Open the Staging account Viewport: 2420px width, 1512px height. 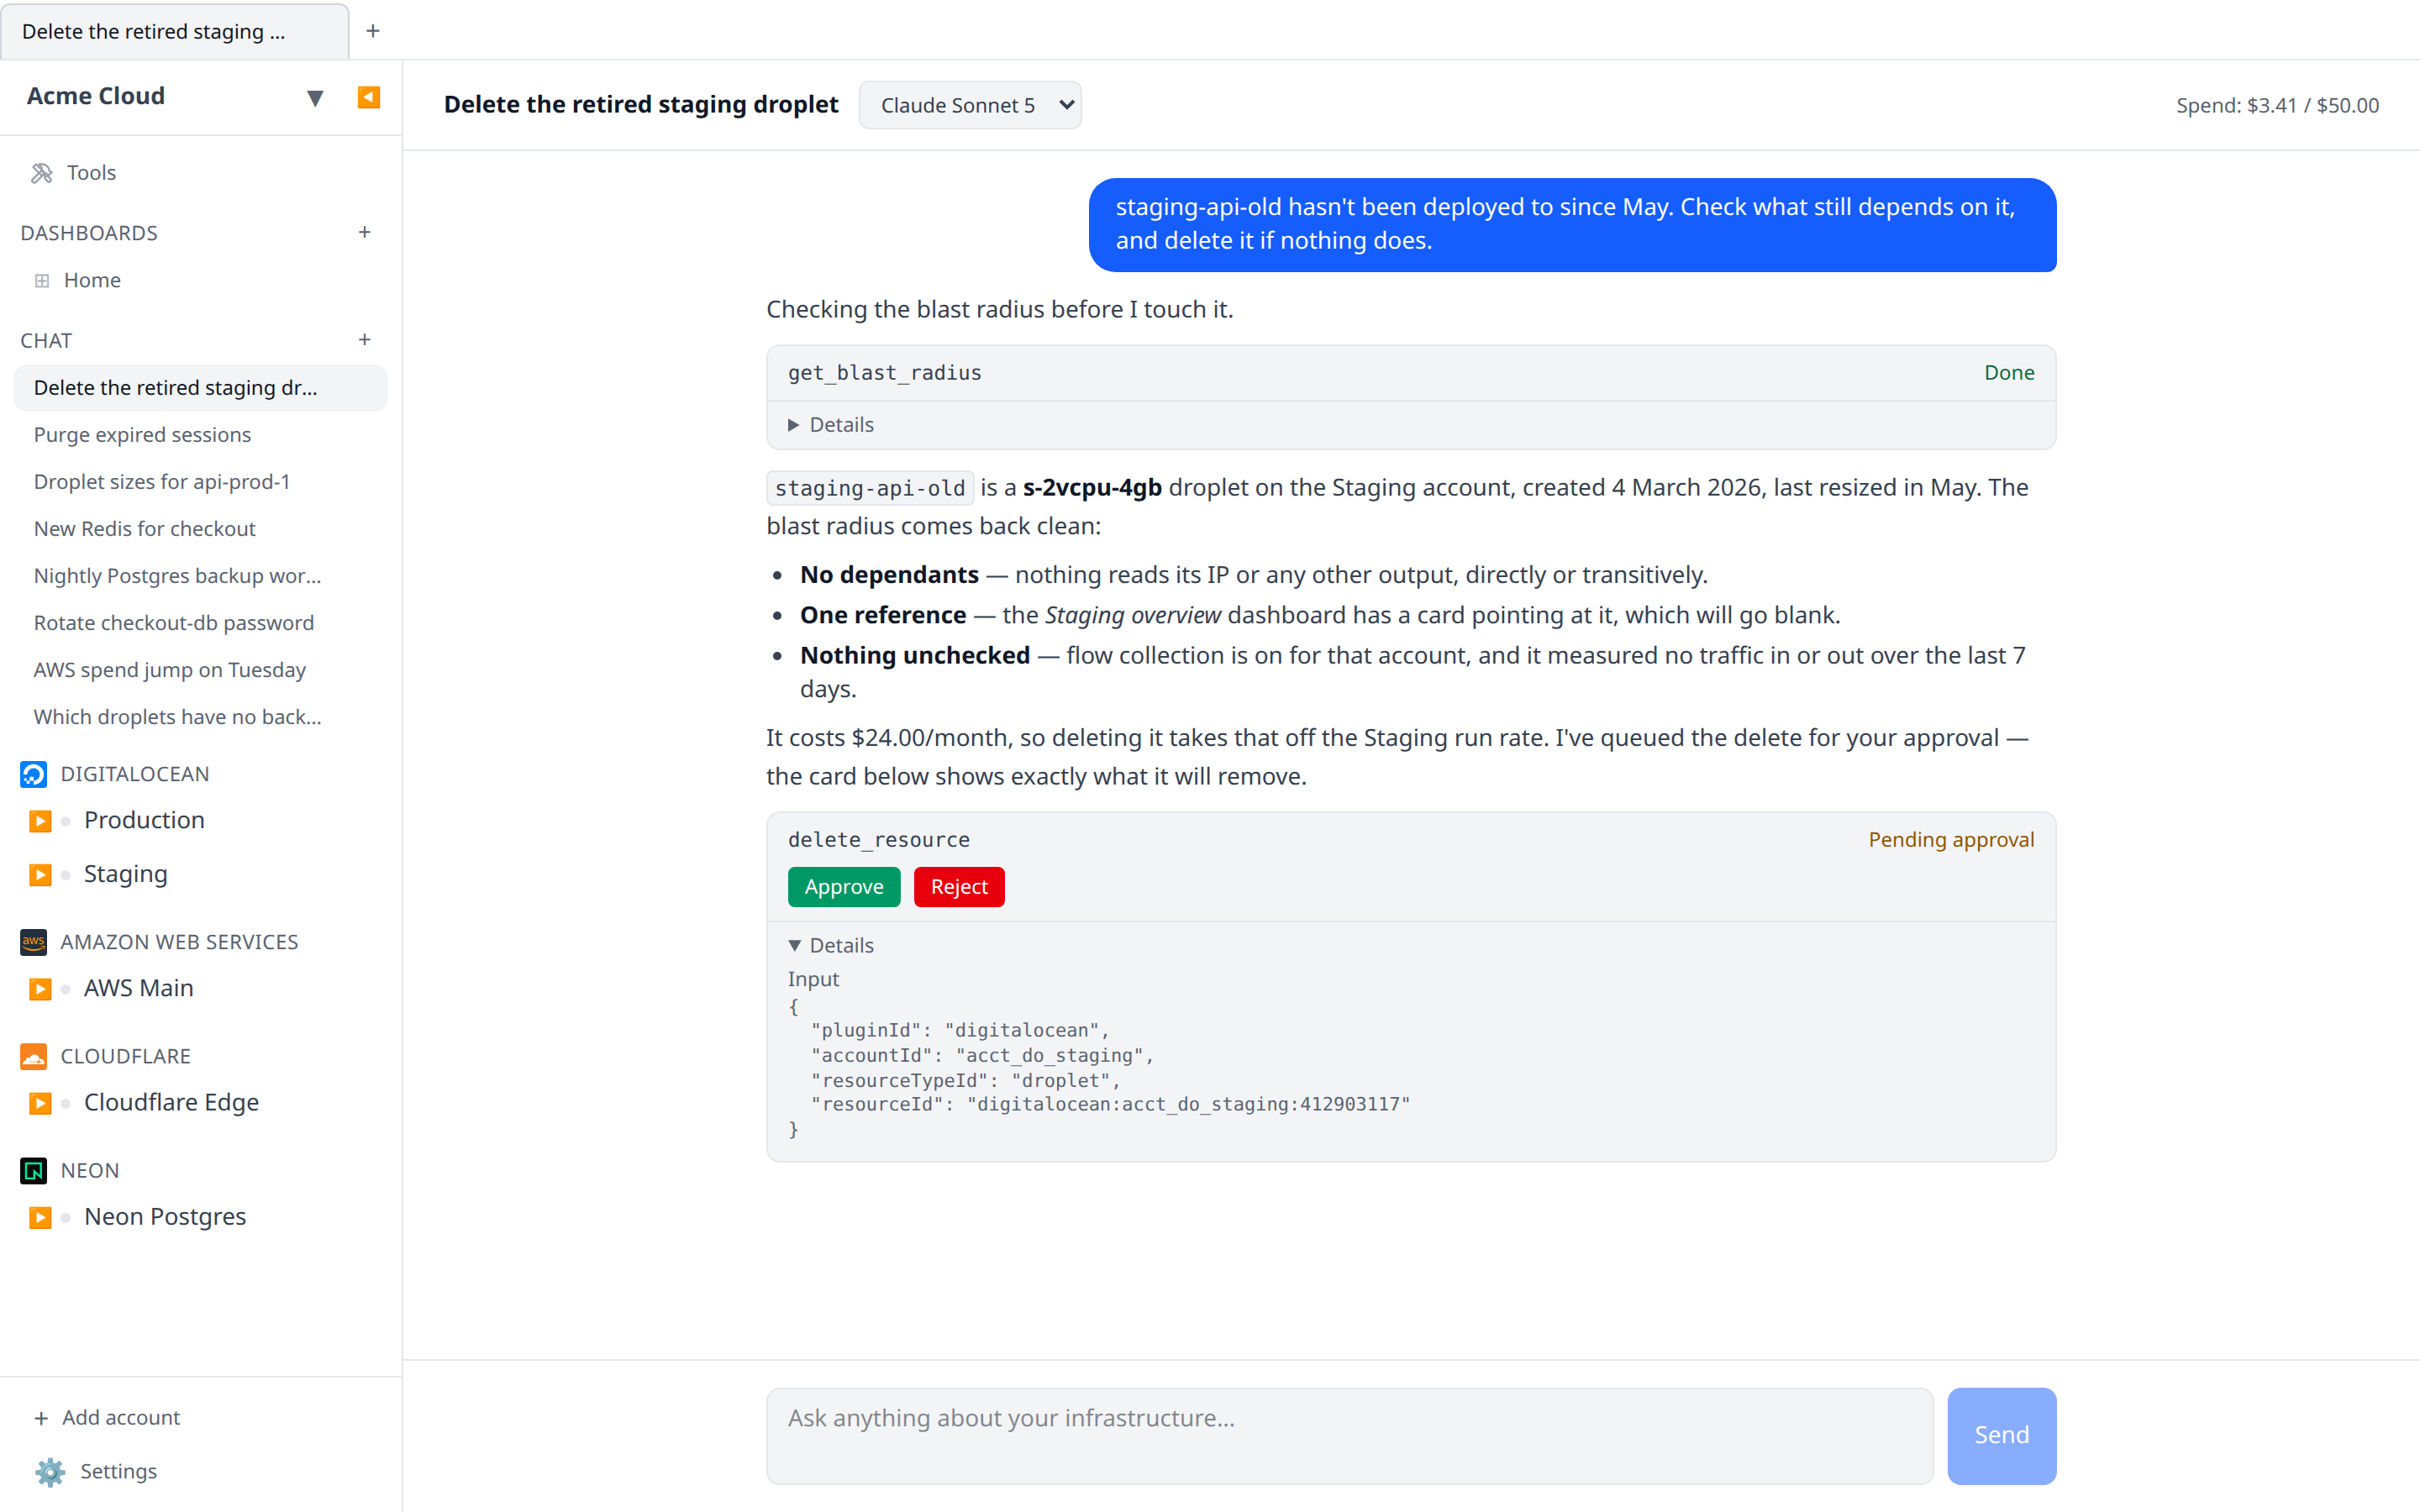[x=126, y=874]
